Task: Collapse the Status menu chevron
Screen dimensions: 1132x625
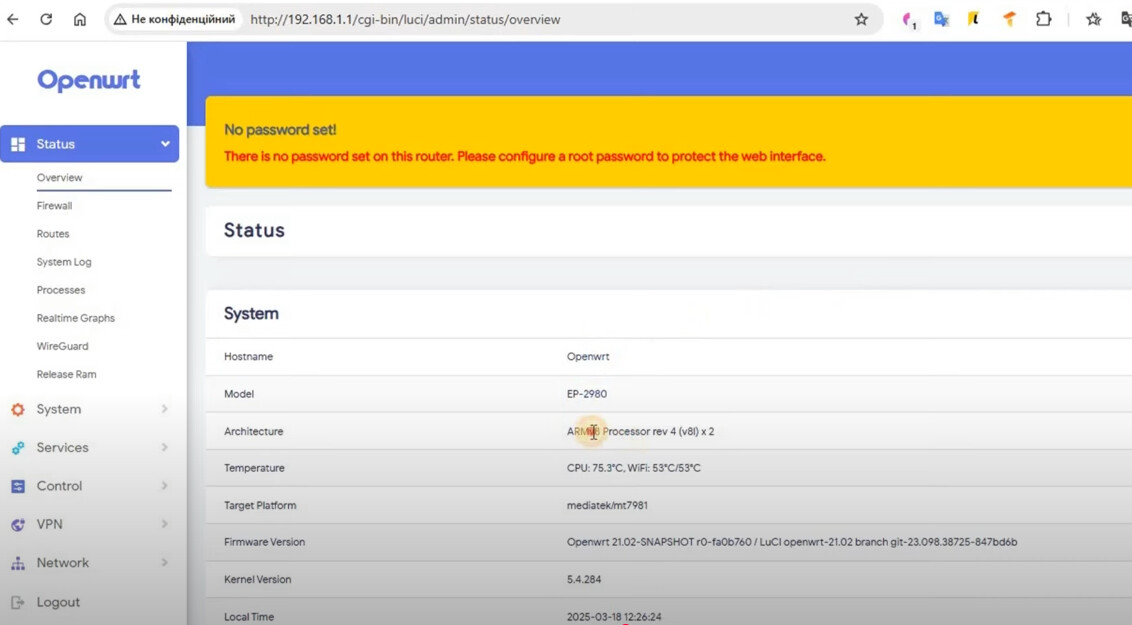Action: point(165,144)
